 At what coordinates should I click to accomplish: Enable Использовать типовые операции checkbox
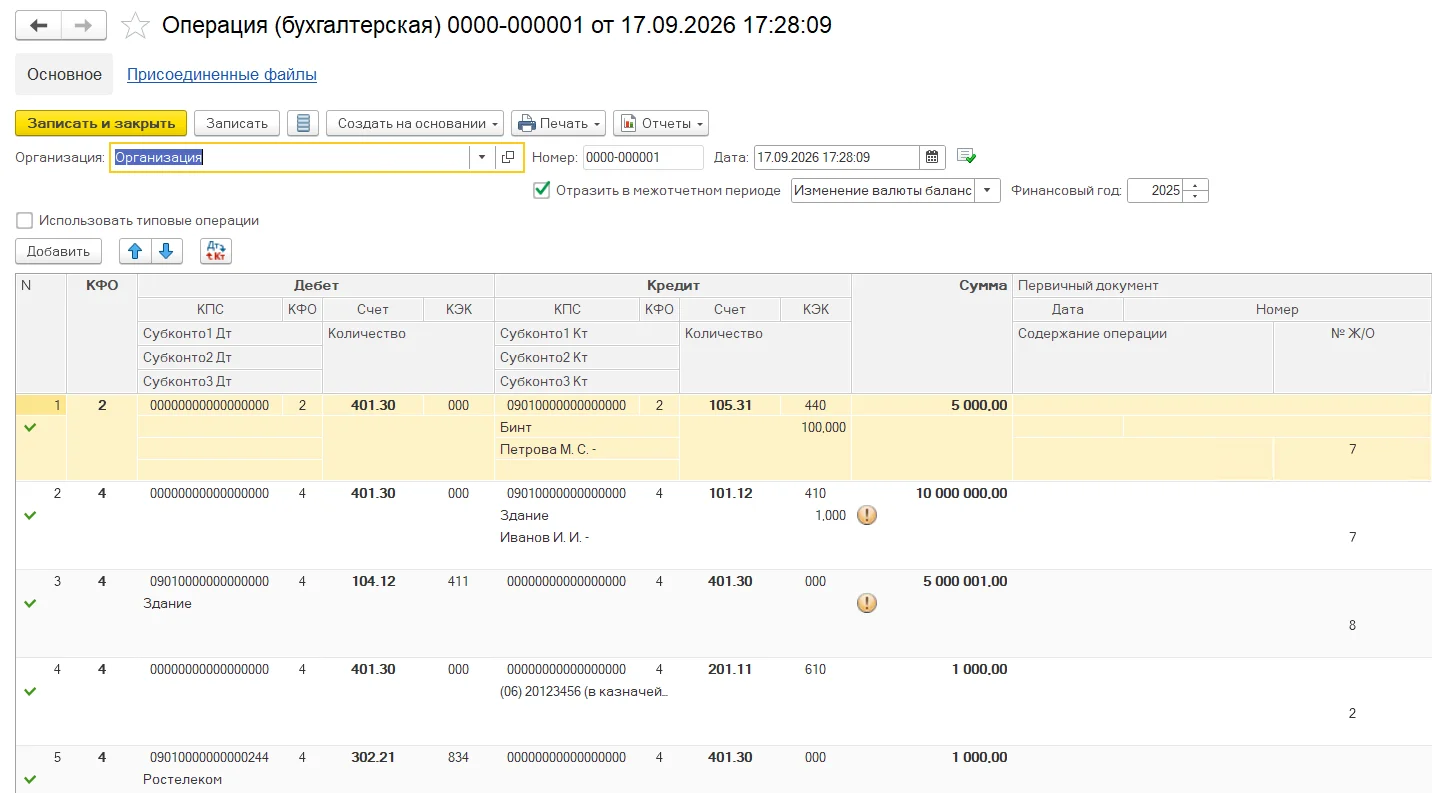pos(25,220)
